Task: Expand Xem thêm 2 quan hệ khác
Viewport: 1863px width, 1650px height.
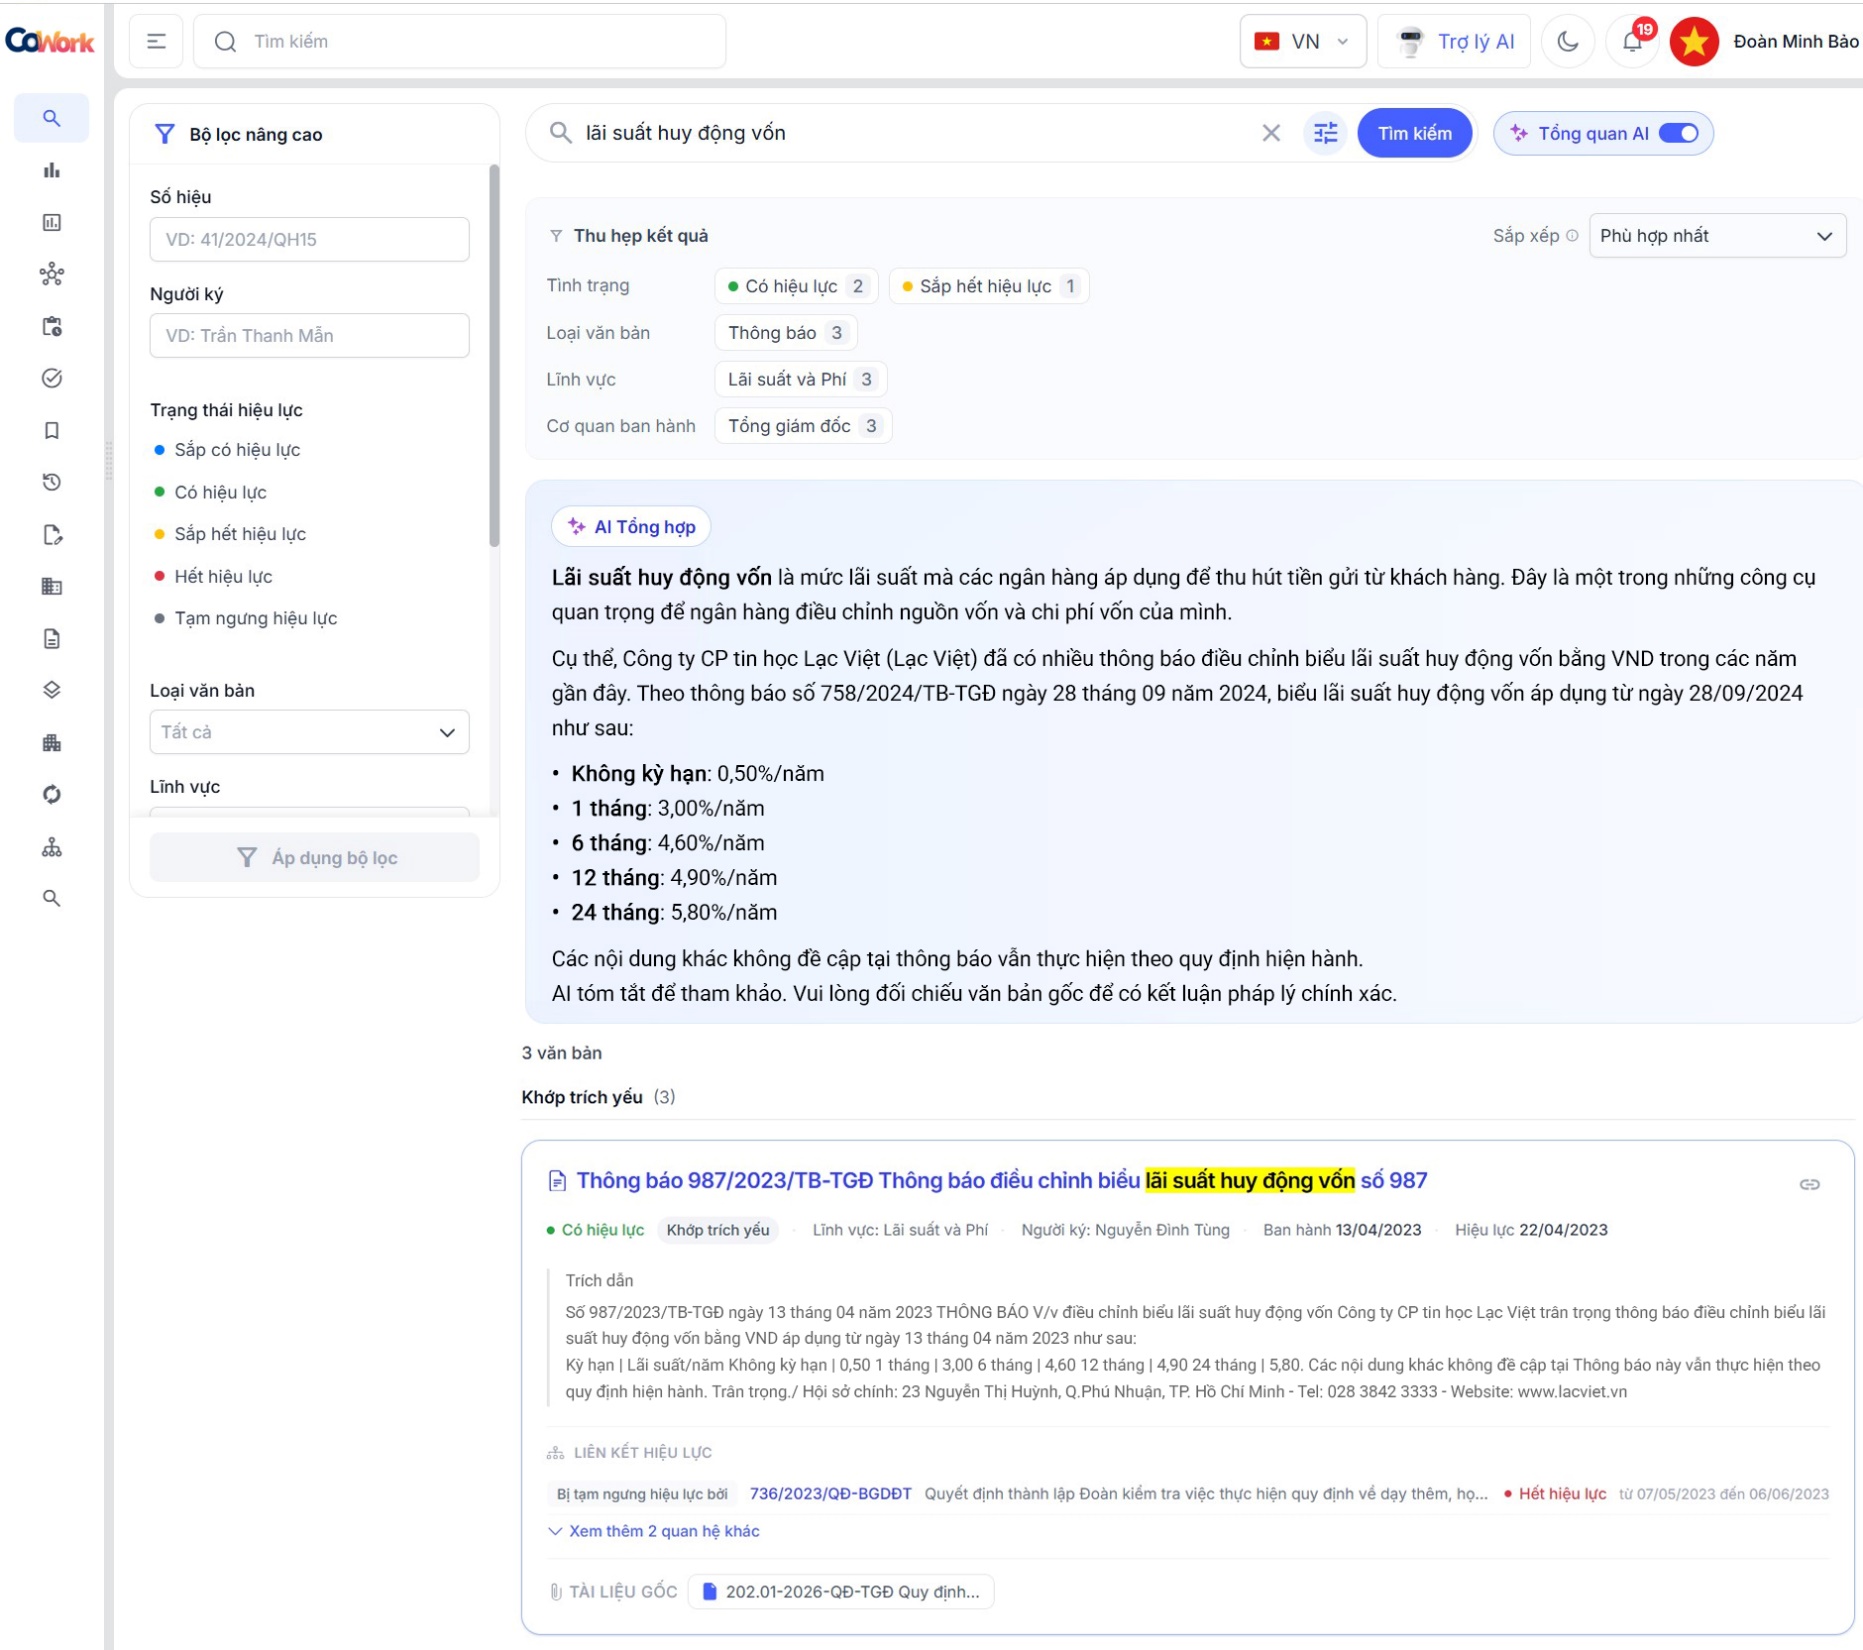Action: [x=655, y=1531]
